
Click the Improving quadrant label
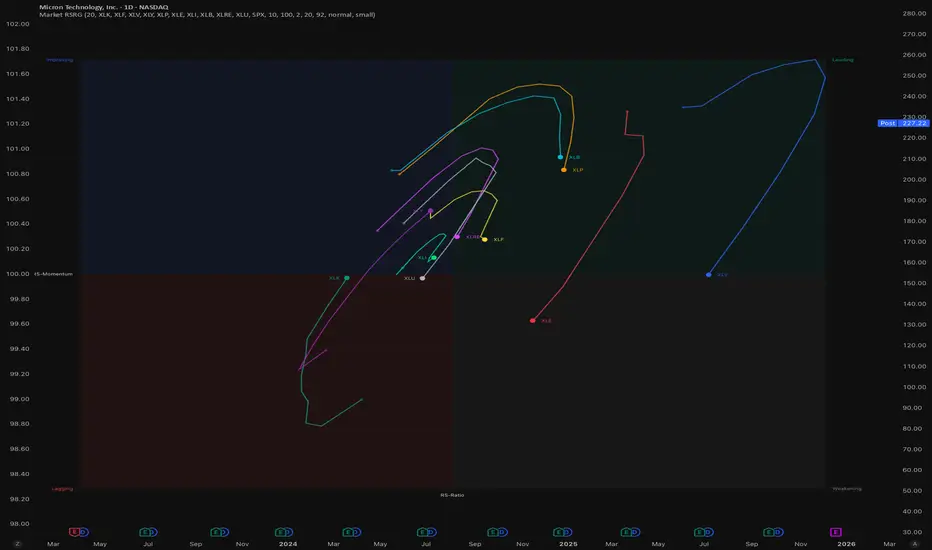(x=59, y=59)
